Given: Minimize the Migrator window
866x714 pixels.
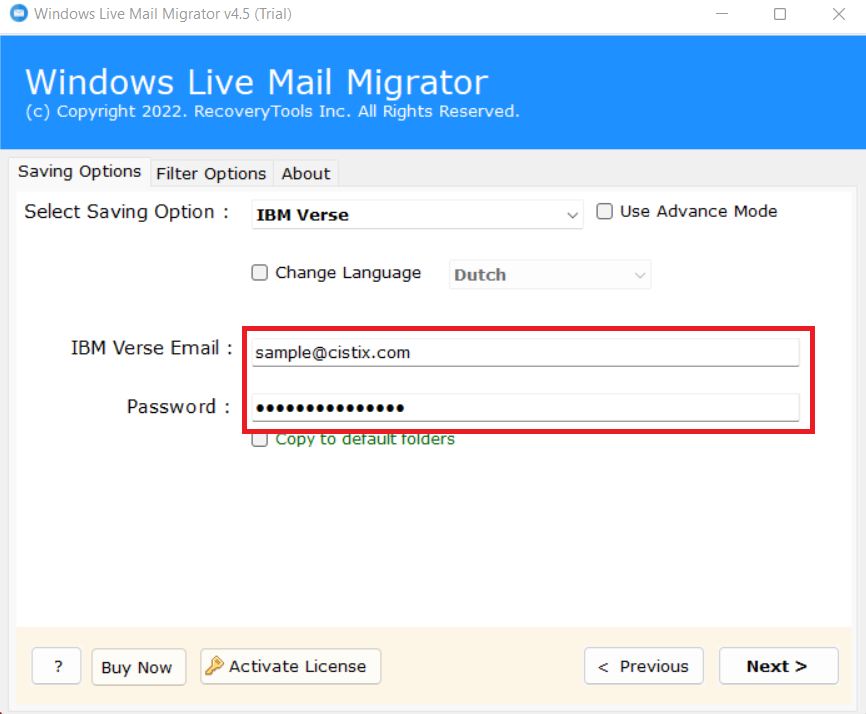Looking at the screenshot, I should tap(722, 14).
